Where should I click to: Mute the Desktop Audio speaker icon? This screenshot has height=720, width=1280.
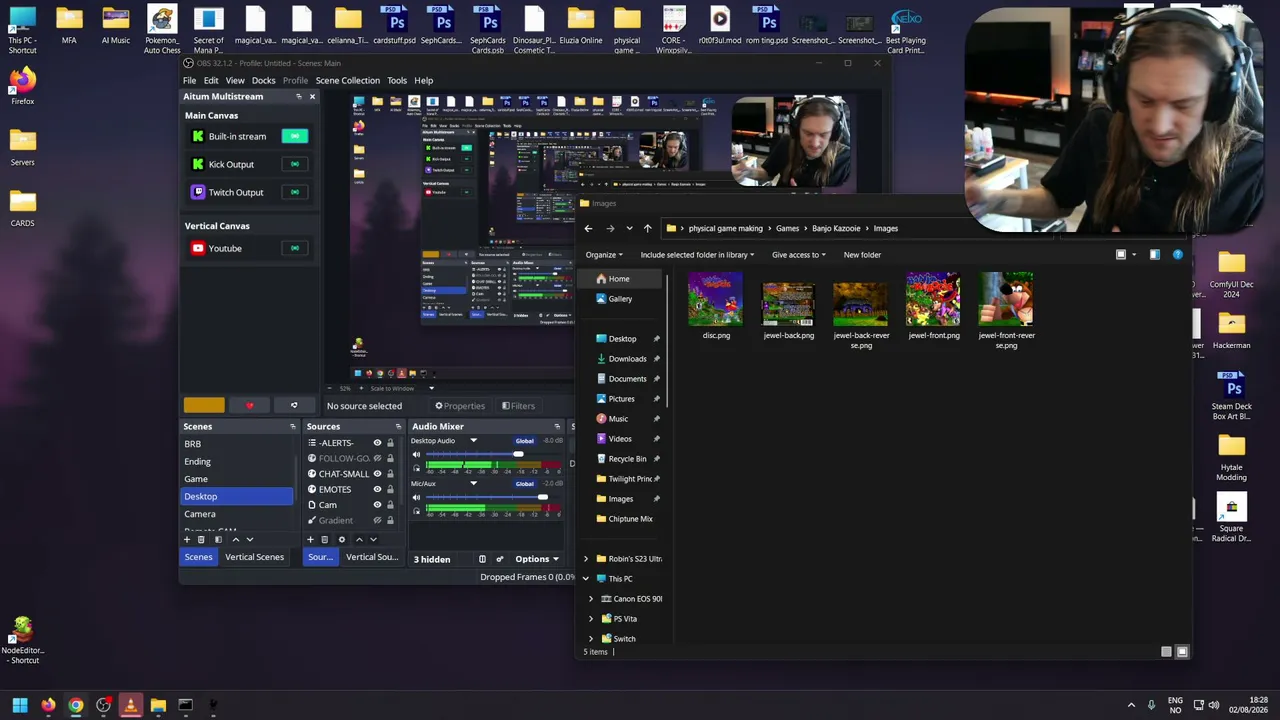click(x=417, y=455)
